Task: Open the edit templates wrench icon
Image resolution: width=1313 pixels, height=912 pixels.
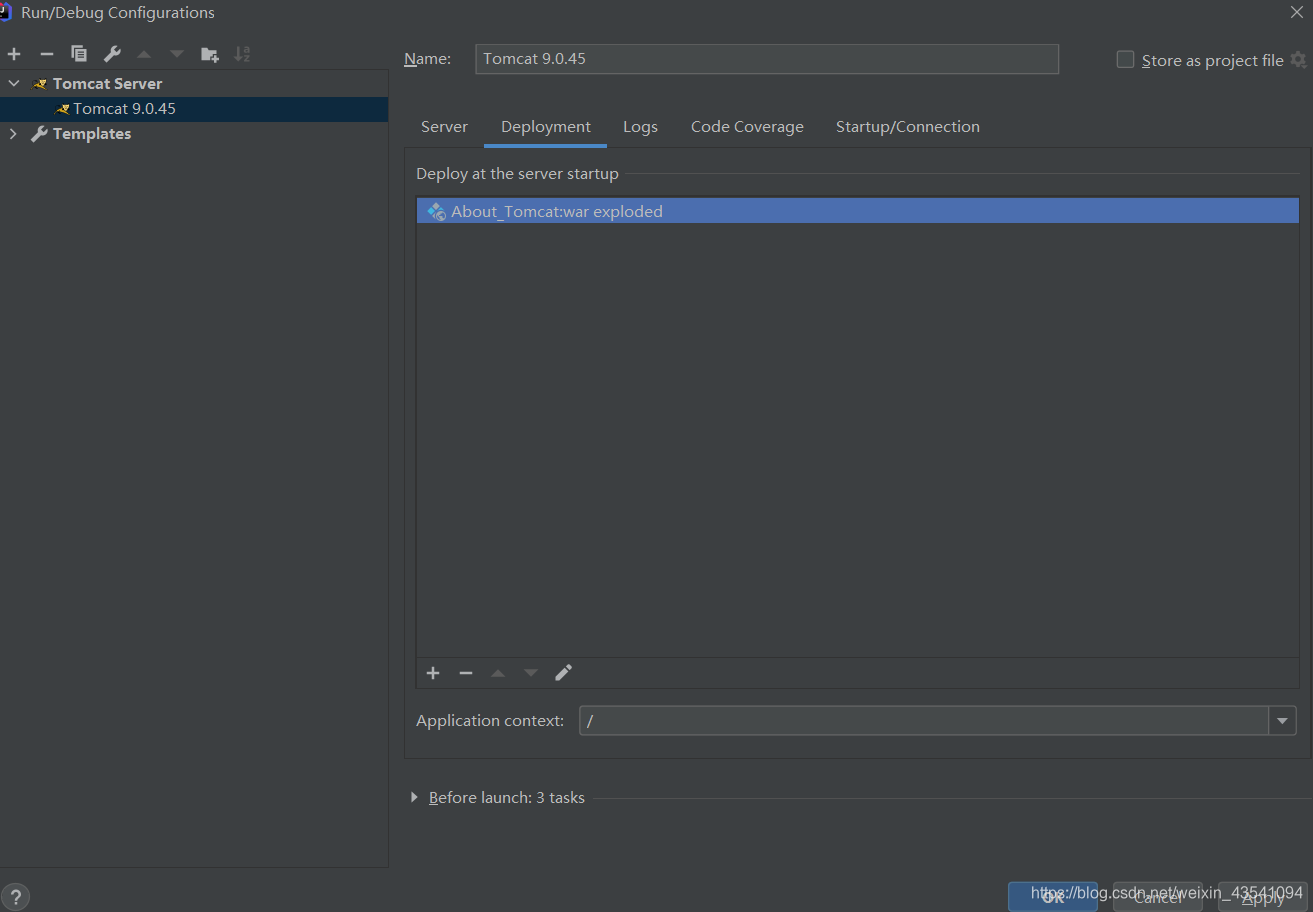Action: click(112, 54)
